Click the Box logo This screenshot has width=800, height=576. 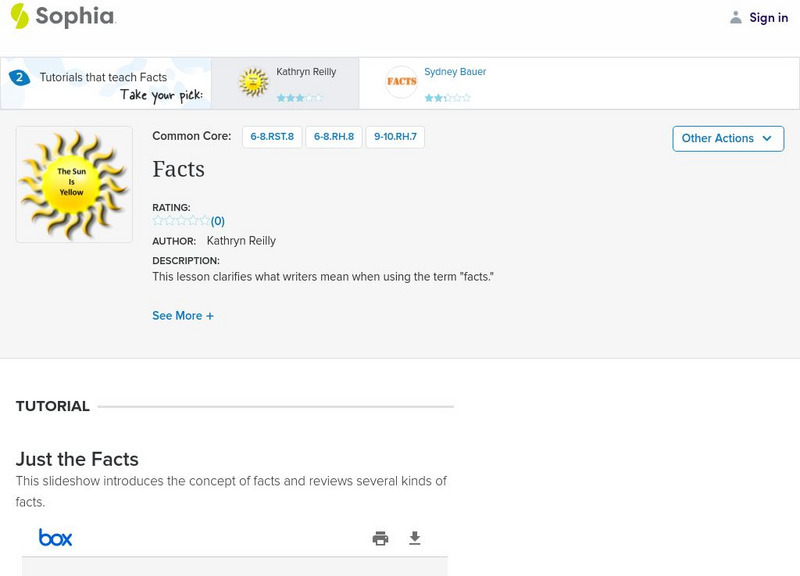pos(55,538)
